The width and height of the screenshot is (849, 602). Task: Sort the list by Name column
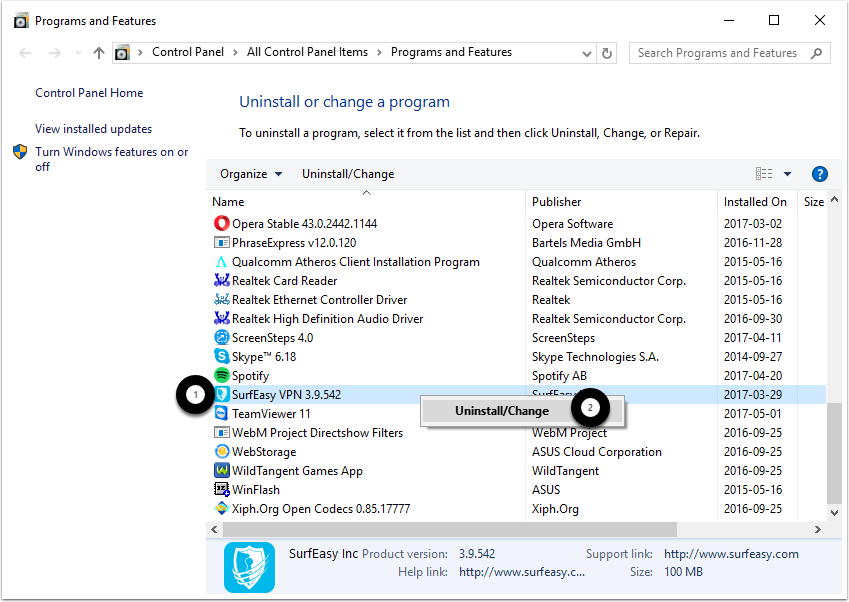[366, 201]
